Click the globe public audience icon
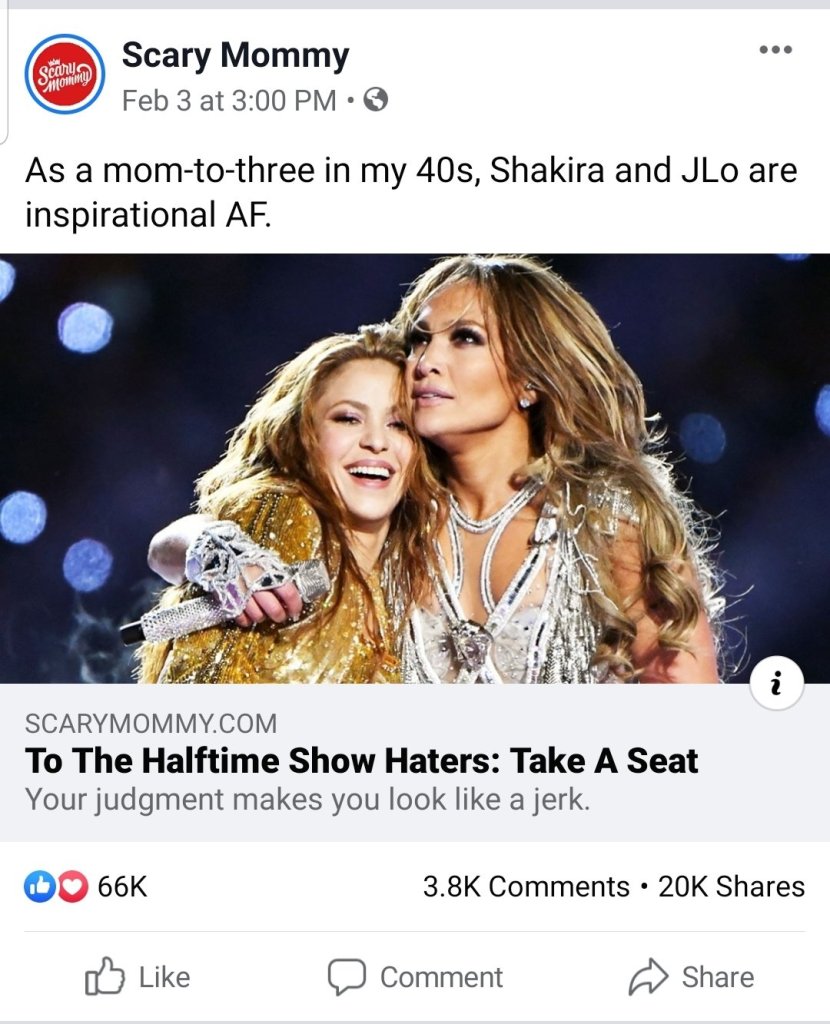Screen dimensions: 830x1024 tap(375, 100)
